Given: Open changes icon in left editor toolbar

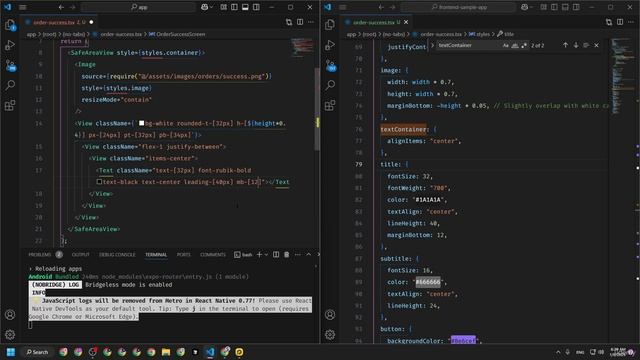Looking at the screenshot, I should click(289, 22).
